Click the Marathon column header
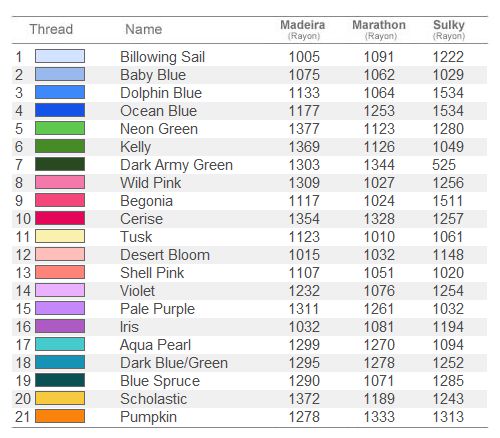Viewport: 500px width, 438px height. (379, 30)
